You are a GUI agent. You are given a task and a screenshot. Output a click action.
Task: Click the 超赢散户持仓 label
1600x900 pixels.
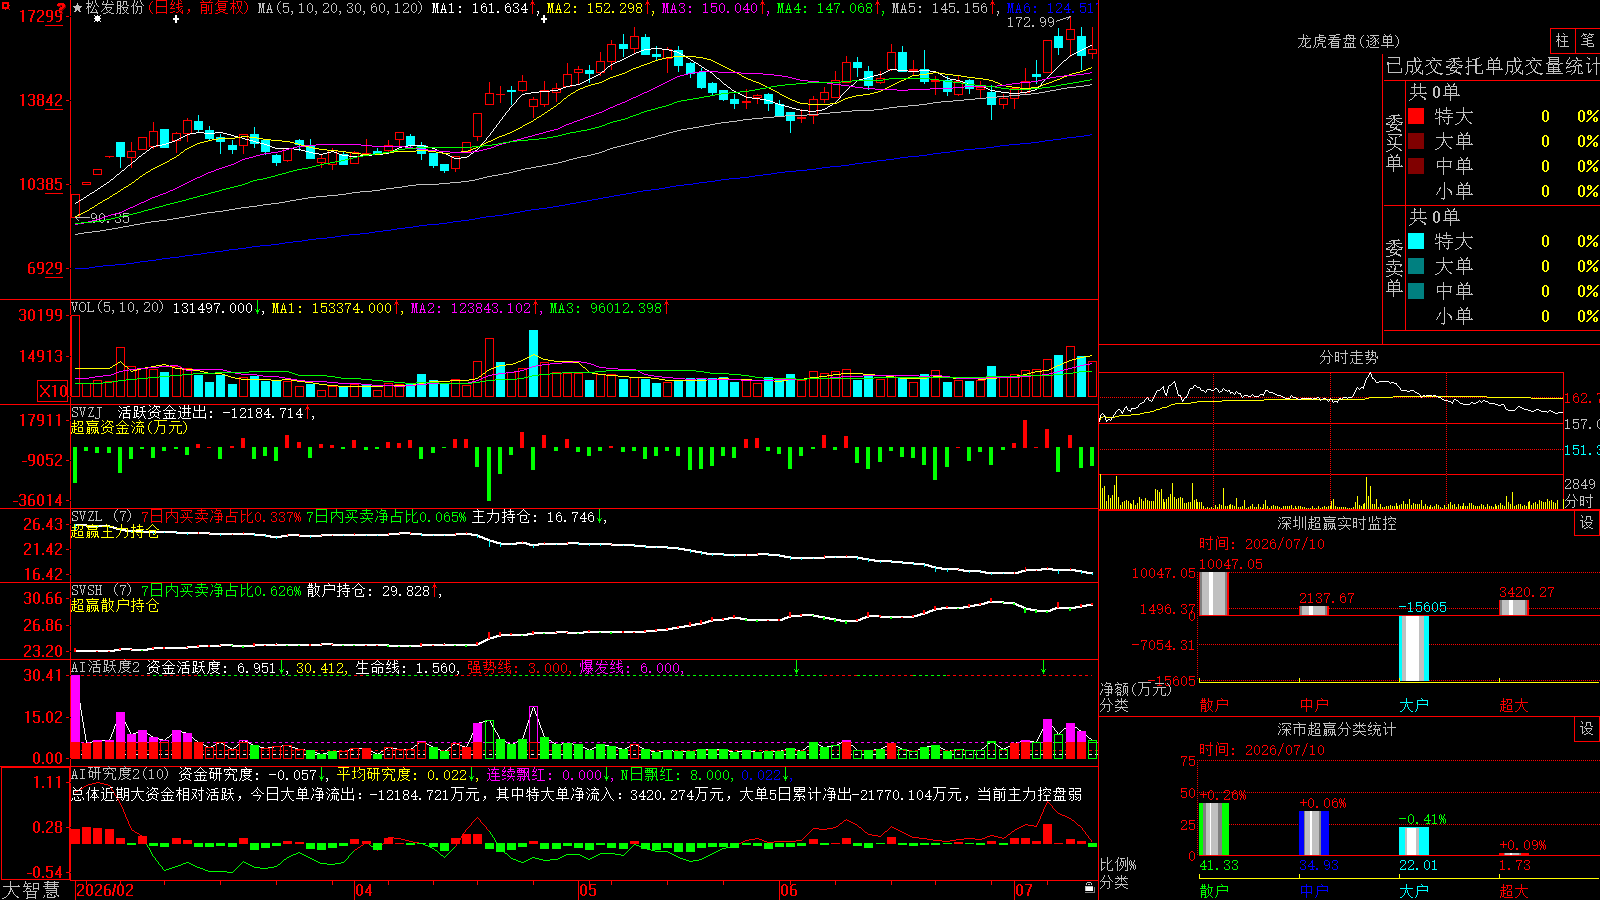(115, 606)
